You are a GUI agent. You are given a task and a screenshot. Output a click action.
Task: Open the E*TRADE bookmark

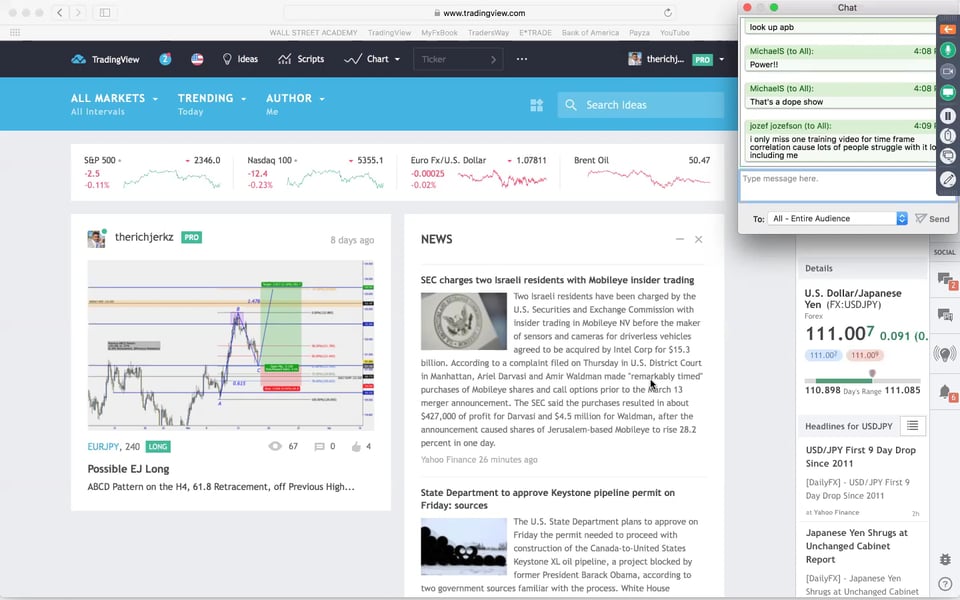pos(535,32)
